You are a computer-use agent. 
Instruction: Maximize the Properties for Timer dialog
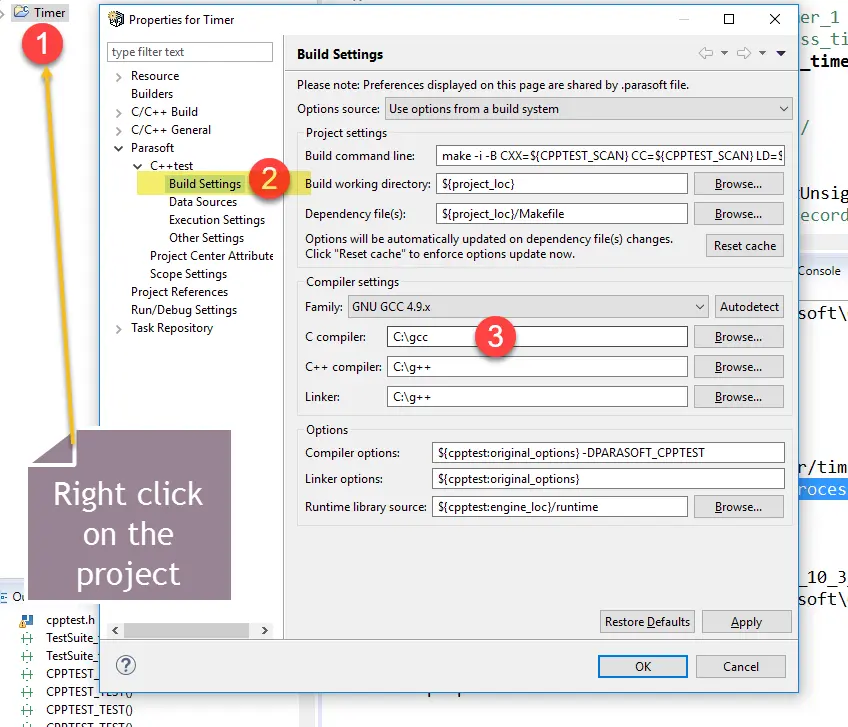[x=728, y=19]
